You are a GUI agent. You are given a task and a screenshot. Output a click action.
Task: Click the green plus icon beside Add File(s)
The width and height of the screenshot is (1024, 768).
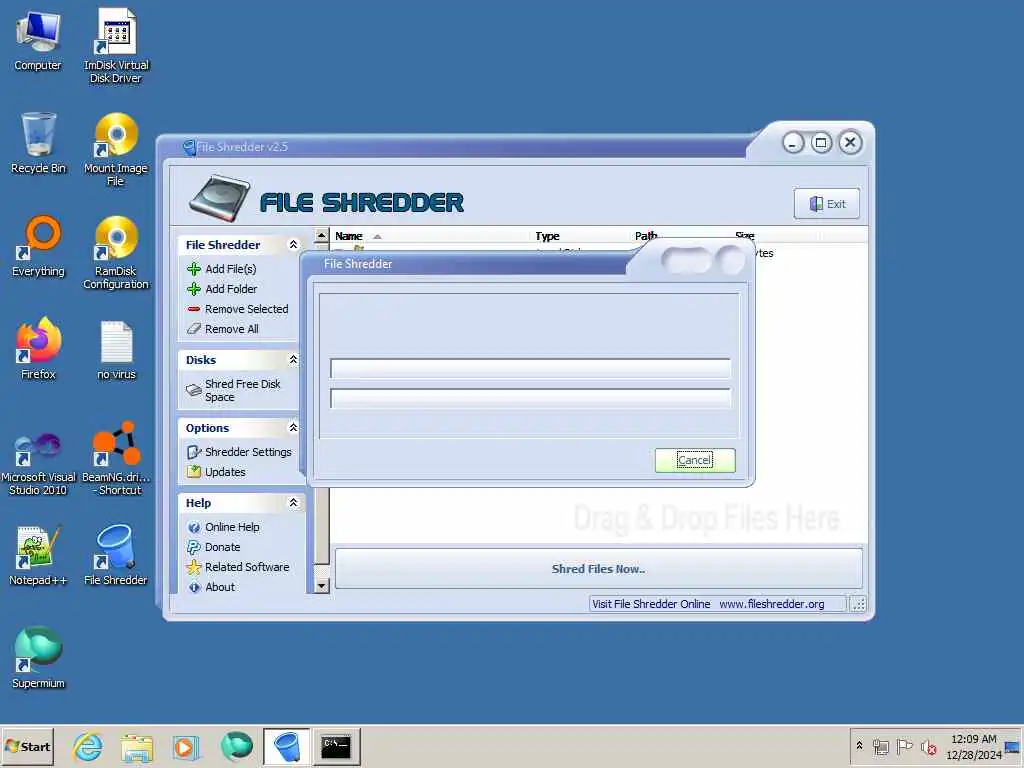click(194, 269)
